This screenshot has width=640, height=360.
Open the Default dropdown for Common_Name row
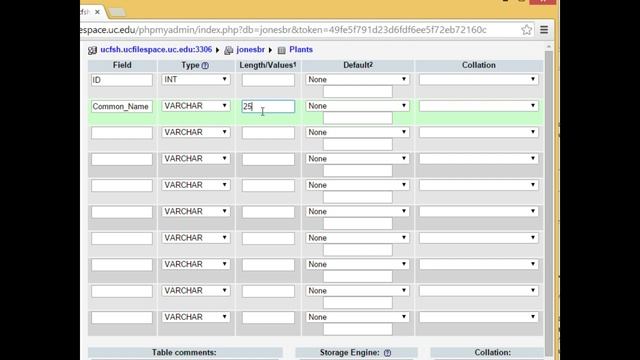357,106
